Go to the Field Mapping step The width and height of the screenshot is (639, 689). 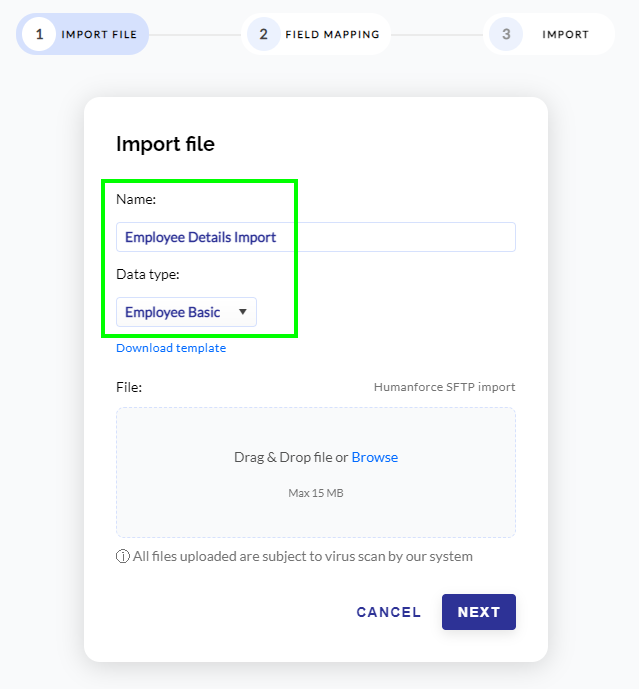(332, 34)
